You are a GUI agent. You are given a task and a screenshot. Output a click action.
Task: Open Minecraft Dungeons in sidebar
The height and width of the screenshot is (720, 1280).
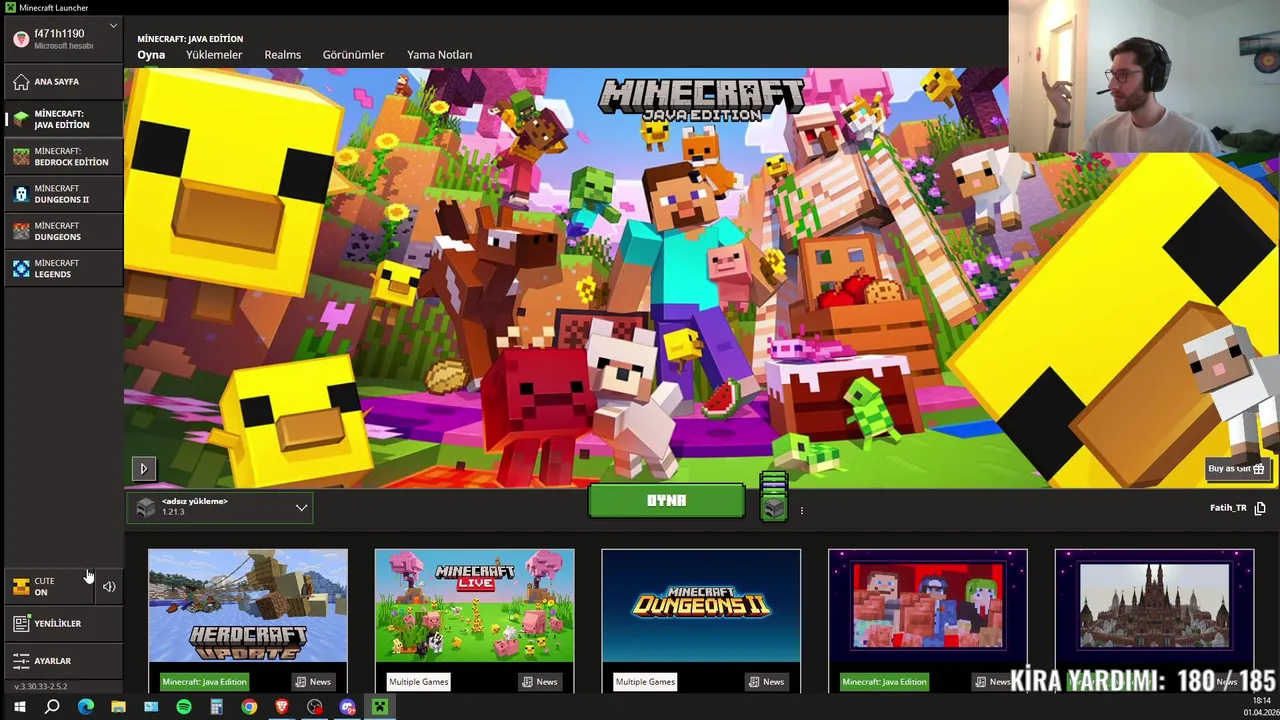[63, 231]
